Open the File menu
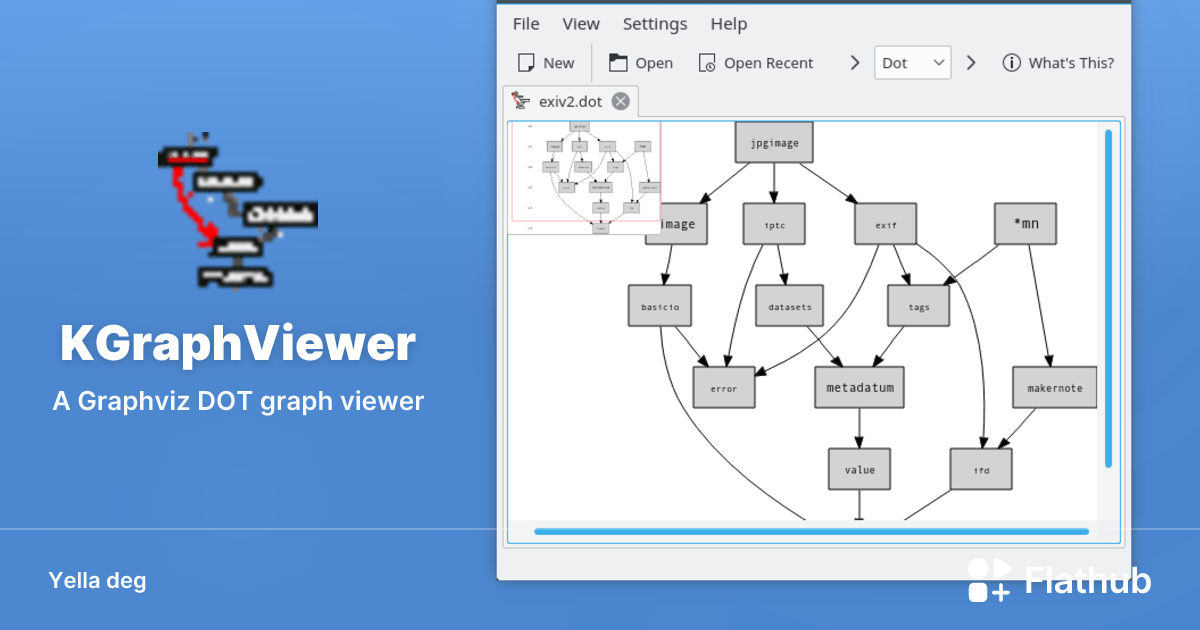 526,23
